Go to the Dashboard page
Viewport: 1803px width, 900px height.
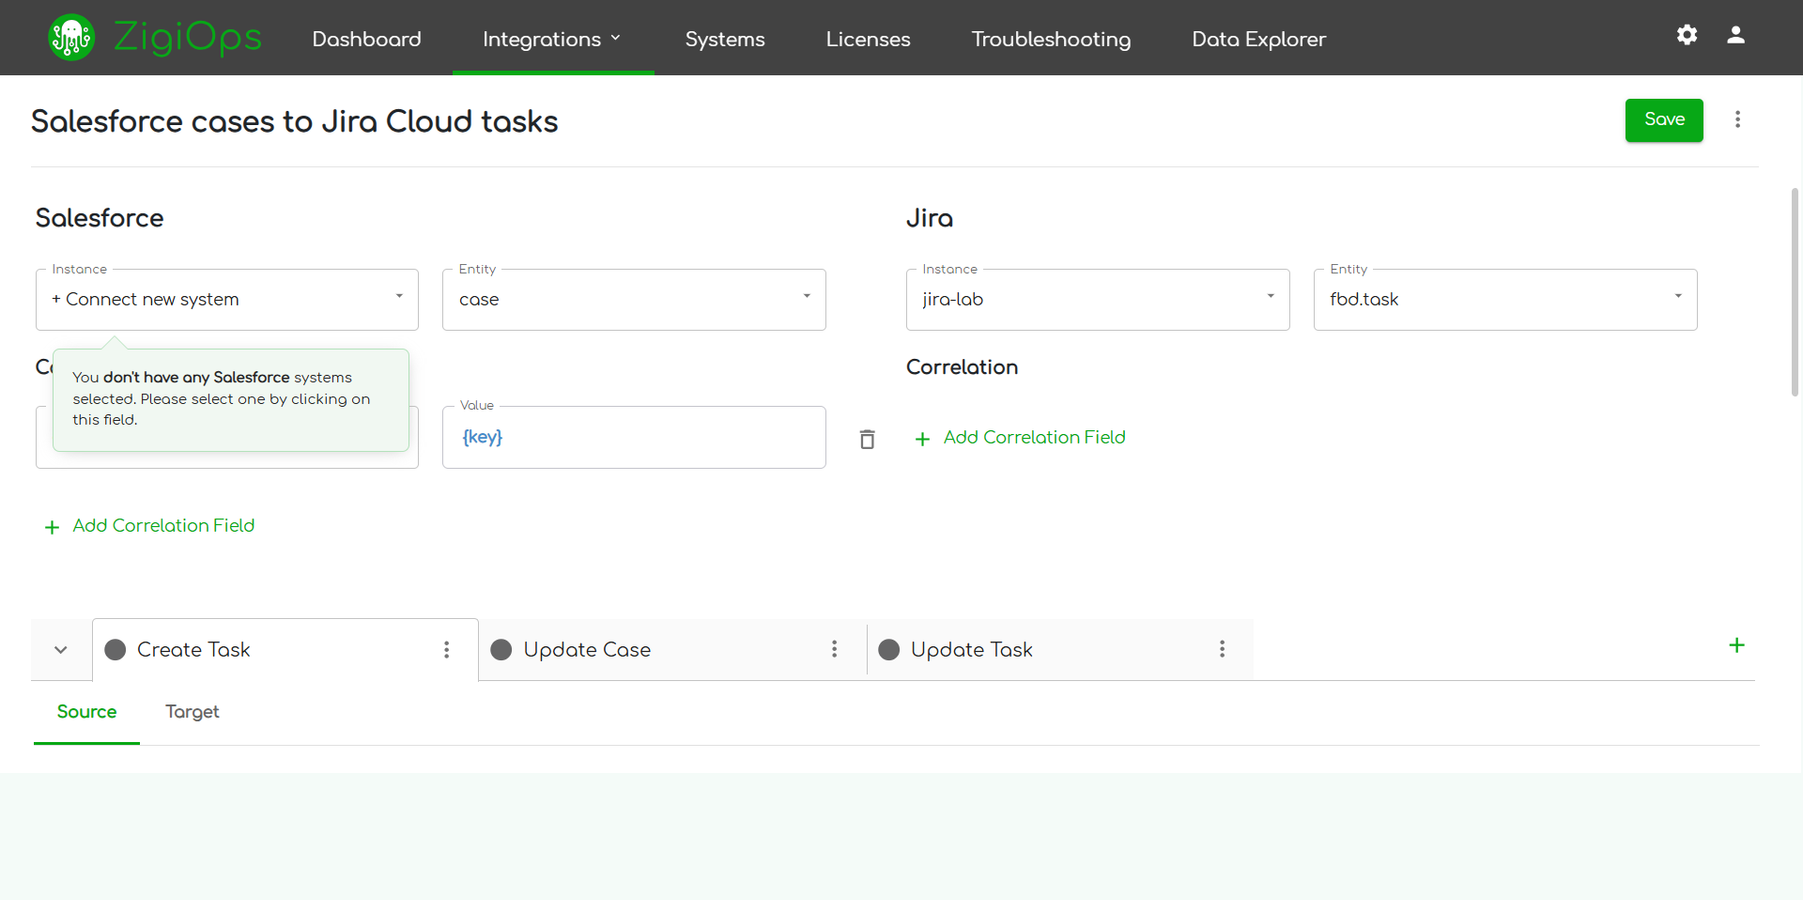pos(367,39)
